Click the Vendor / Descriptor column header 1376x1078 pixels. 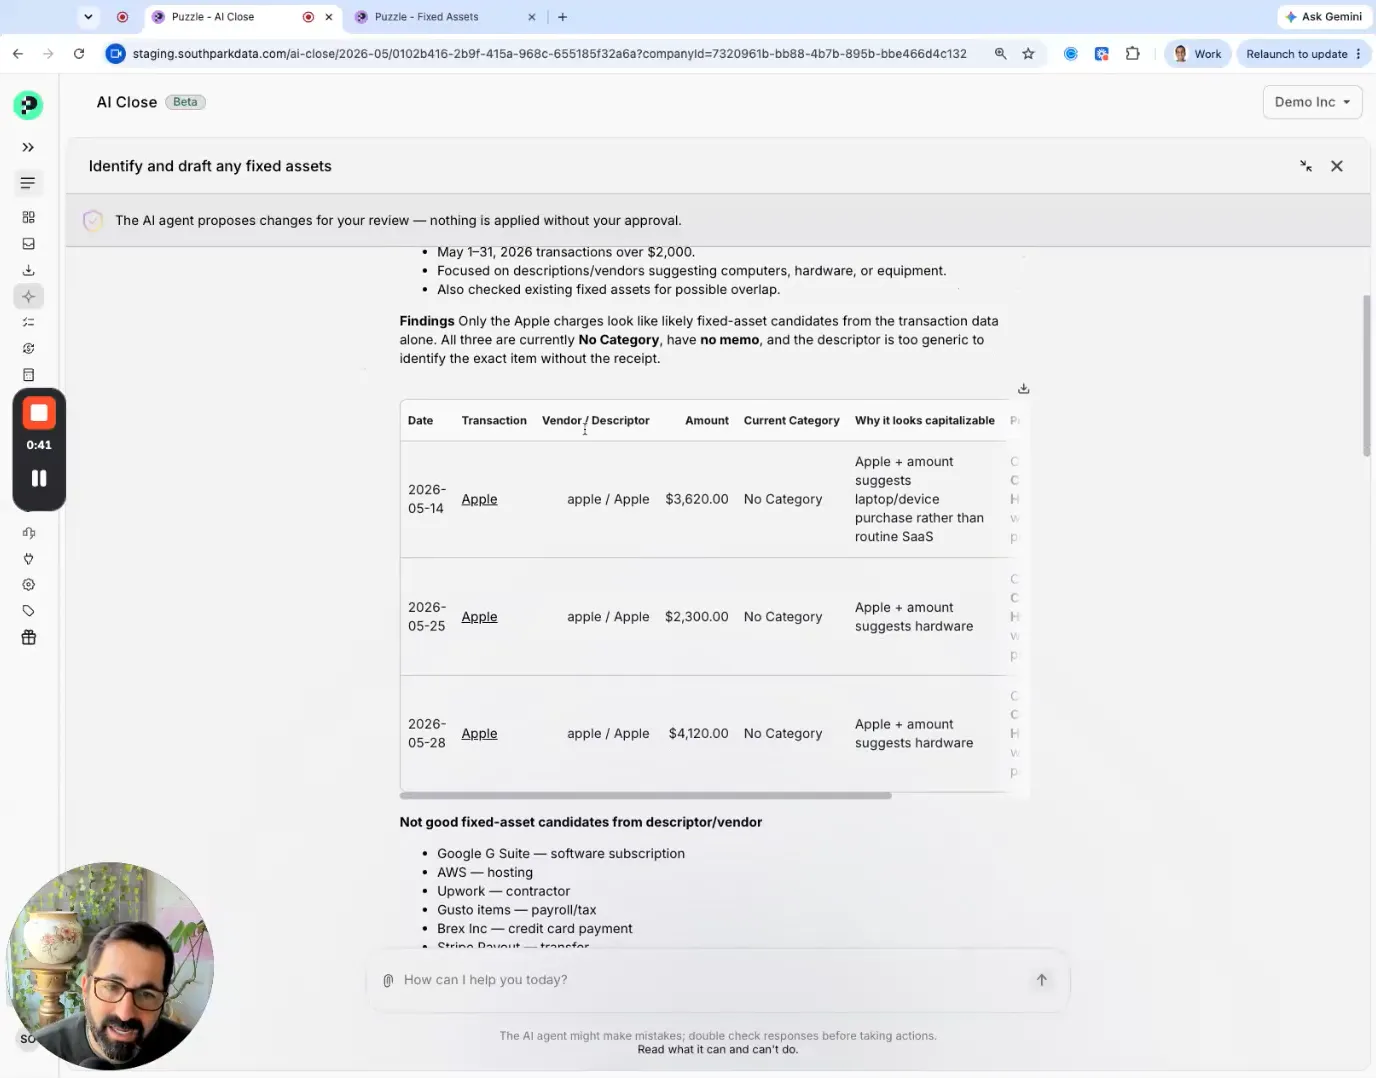coord(595,420)
